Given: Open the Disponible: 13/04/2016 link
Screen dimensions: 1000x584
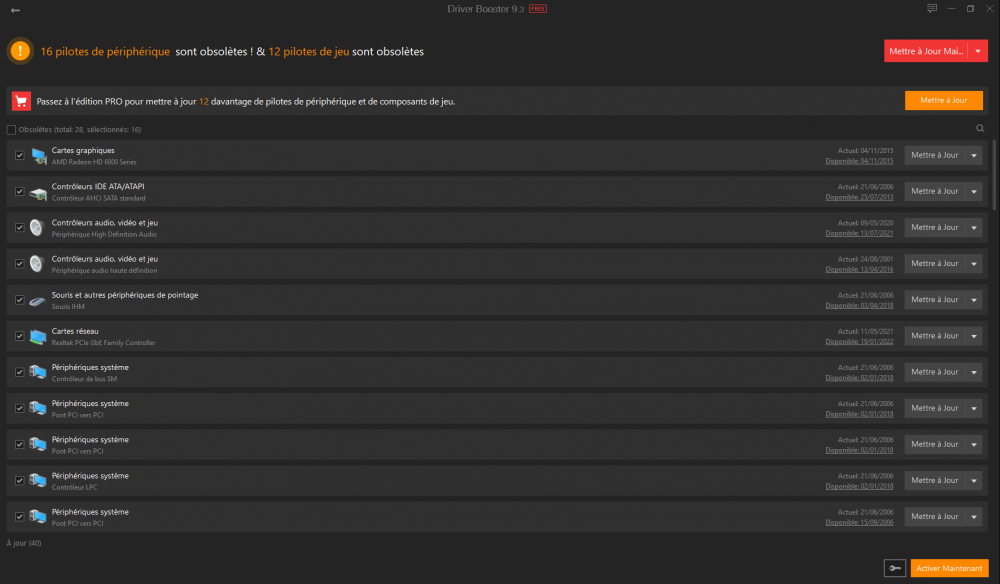Looking at the screenshot, I should coord(859,270).
